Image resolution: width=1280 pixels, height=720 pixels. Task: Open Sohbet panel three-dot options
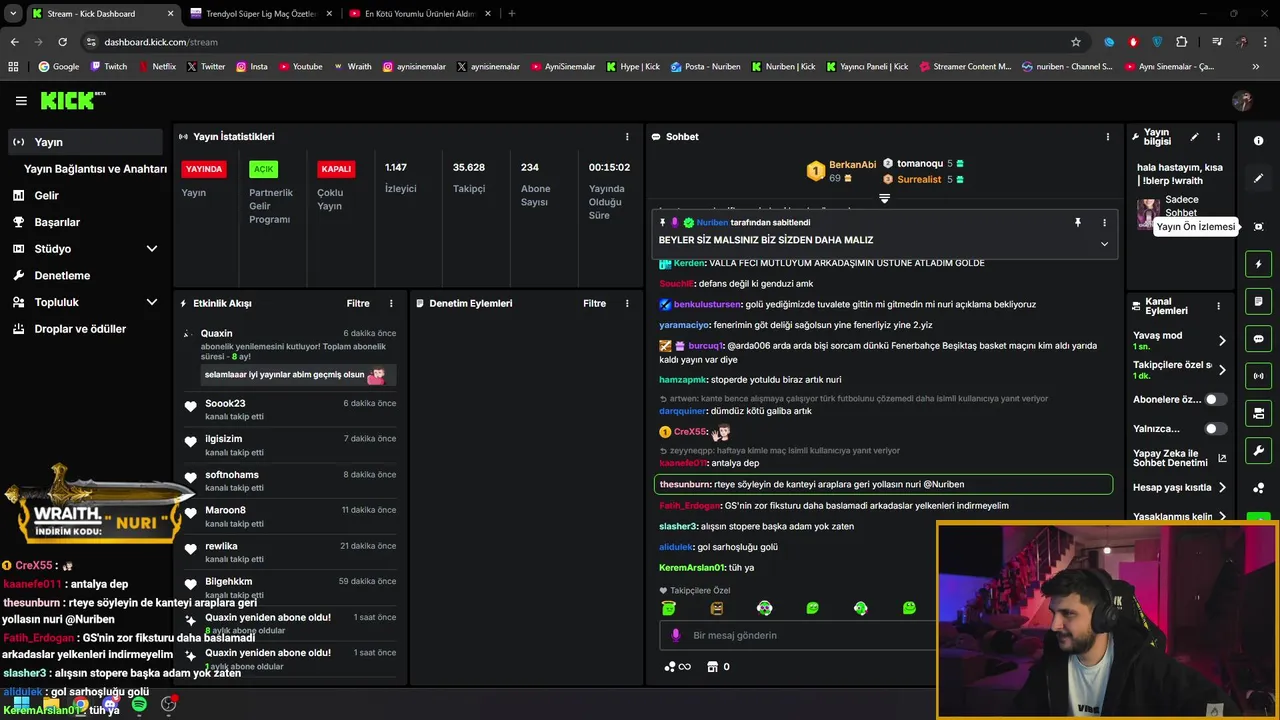[1107, 137]
